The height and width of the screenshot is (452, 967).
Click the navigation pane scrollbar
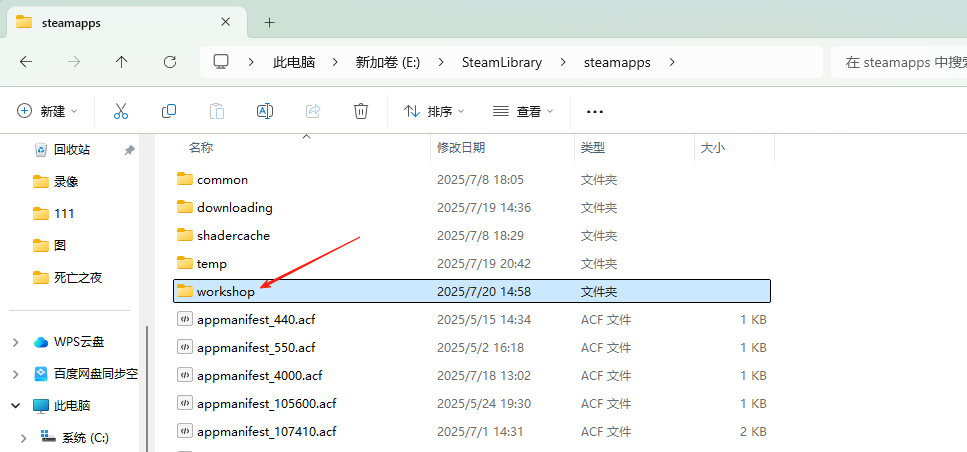coord(147,388)
